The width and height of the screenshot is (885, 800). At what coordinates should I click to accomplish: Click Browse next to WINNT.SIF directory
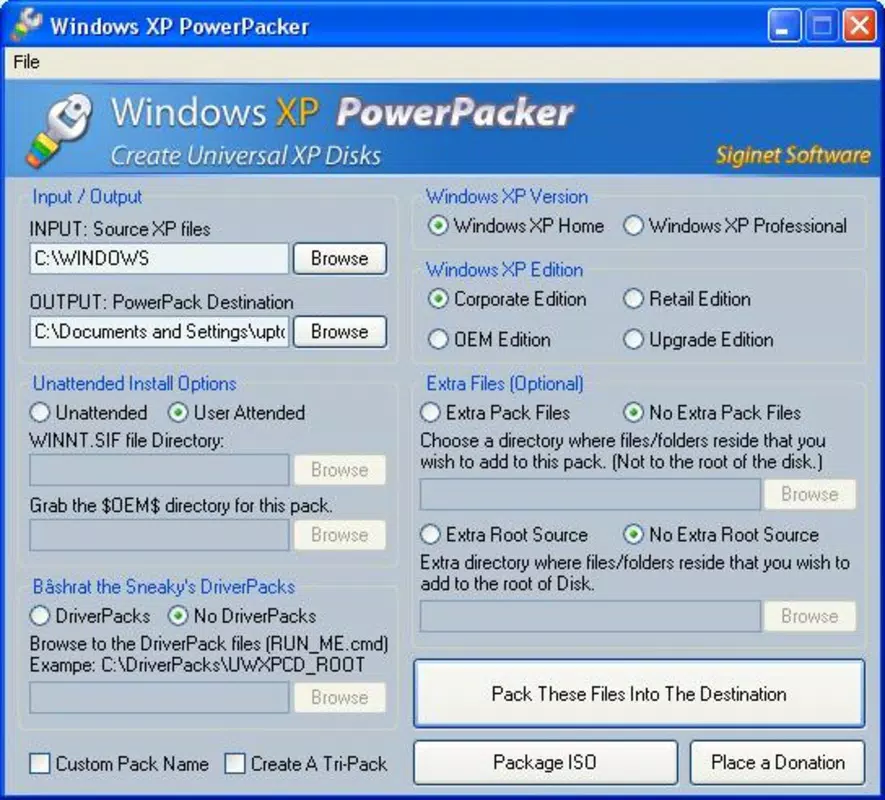coord(340,470)
